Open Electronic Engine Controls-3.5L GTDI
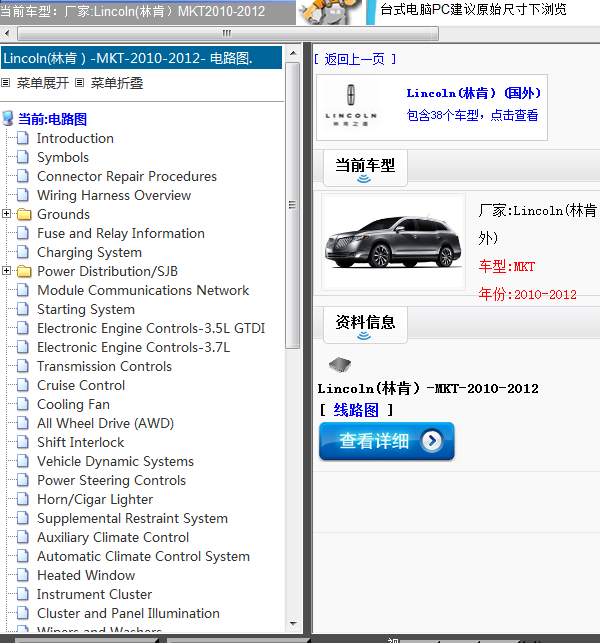The height and width of the screenshot is (643, 600). pyautogui.click(x=151, y=328)
